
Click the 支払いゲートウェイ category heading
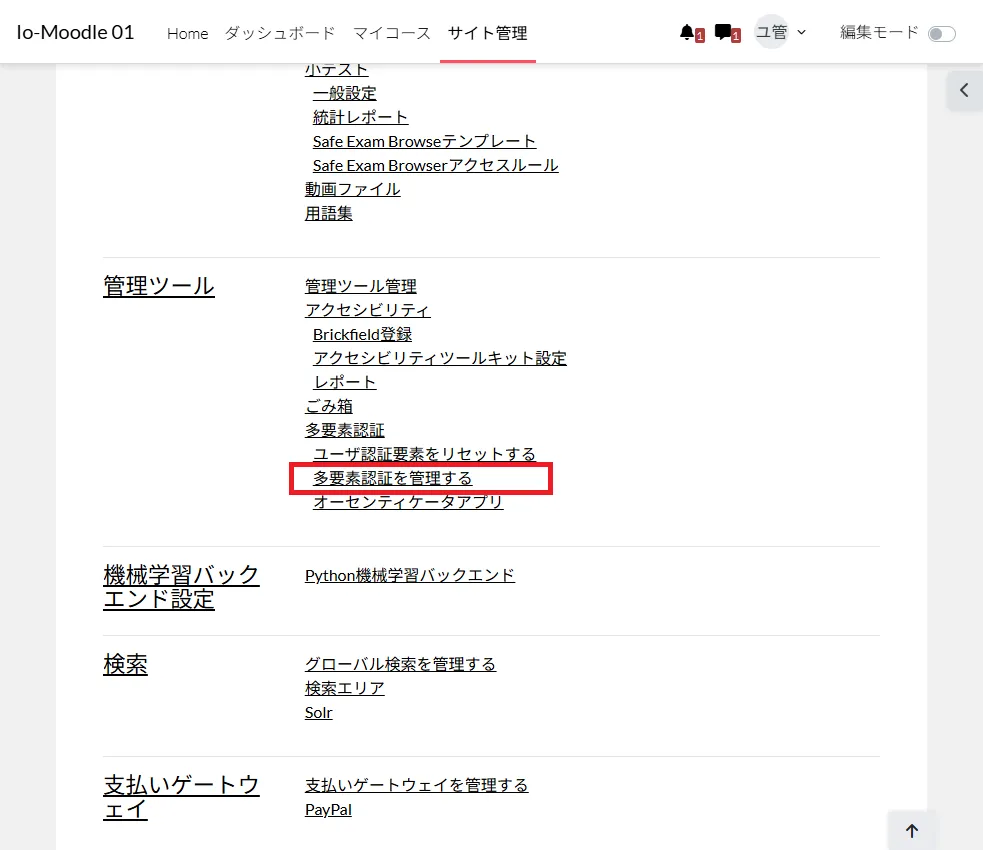coord(181,797)
